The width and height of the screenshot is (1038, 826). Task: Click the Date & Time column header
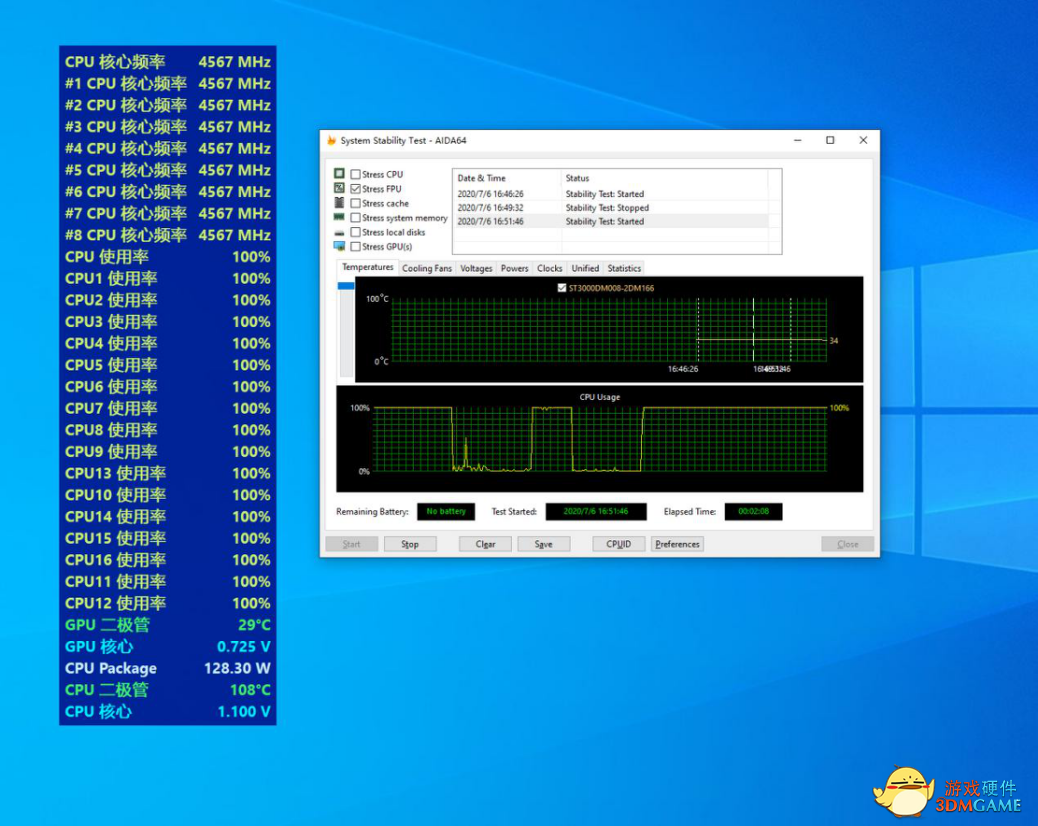[506, 178]
